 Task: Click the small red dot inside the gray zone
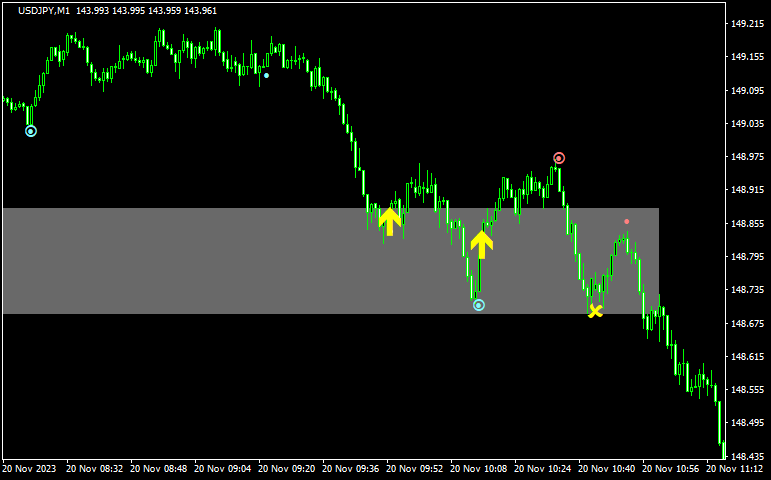(x=627, y=221)
